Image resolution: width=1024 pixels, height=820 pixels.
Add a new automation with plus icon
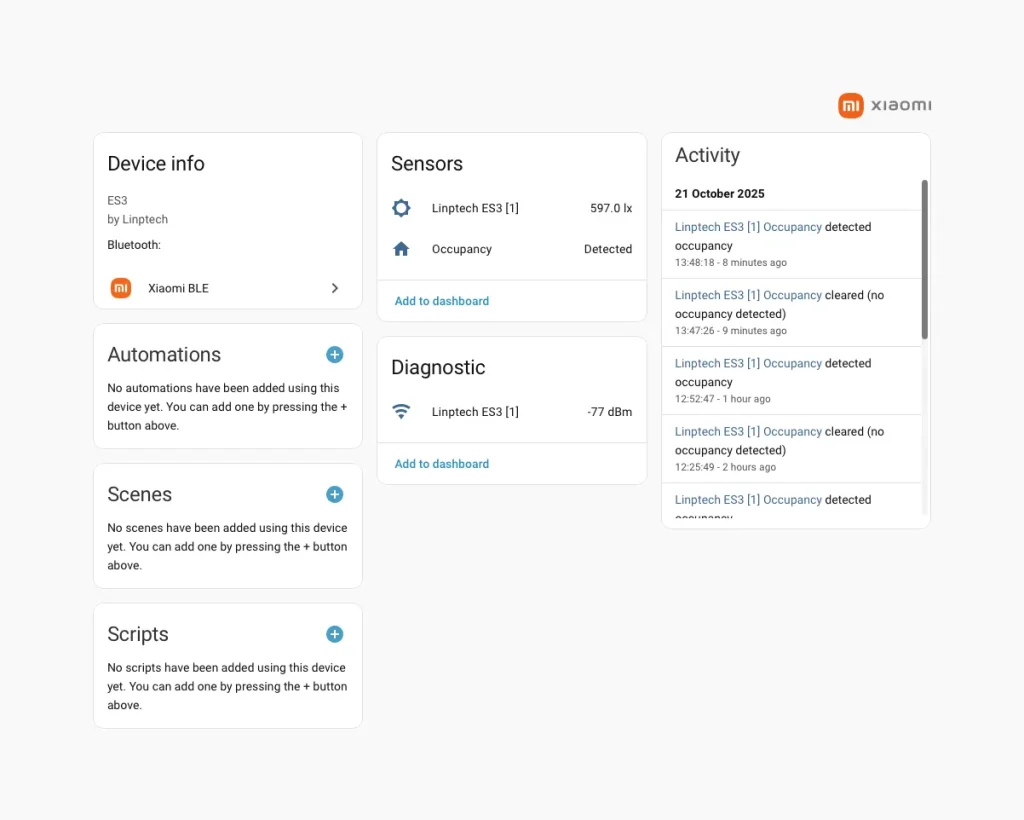[x=334, y=354]
